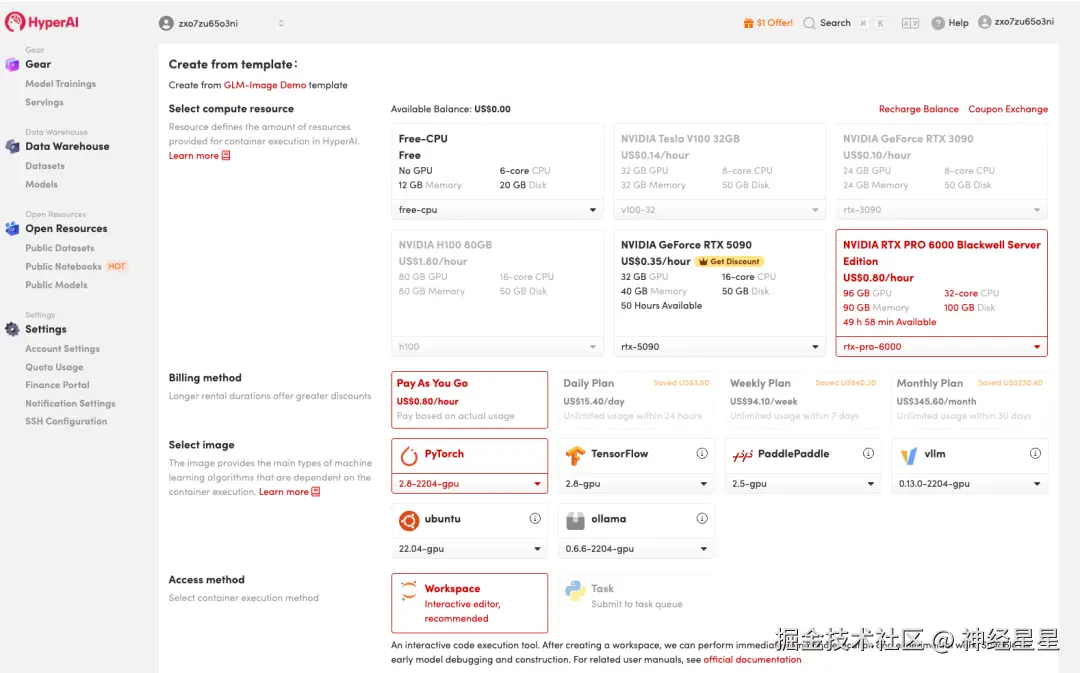
Task: Click Learn more under compute resource
Action: coord(199,156)
